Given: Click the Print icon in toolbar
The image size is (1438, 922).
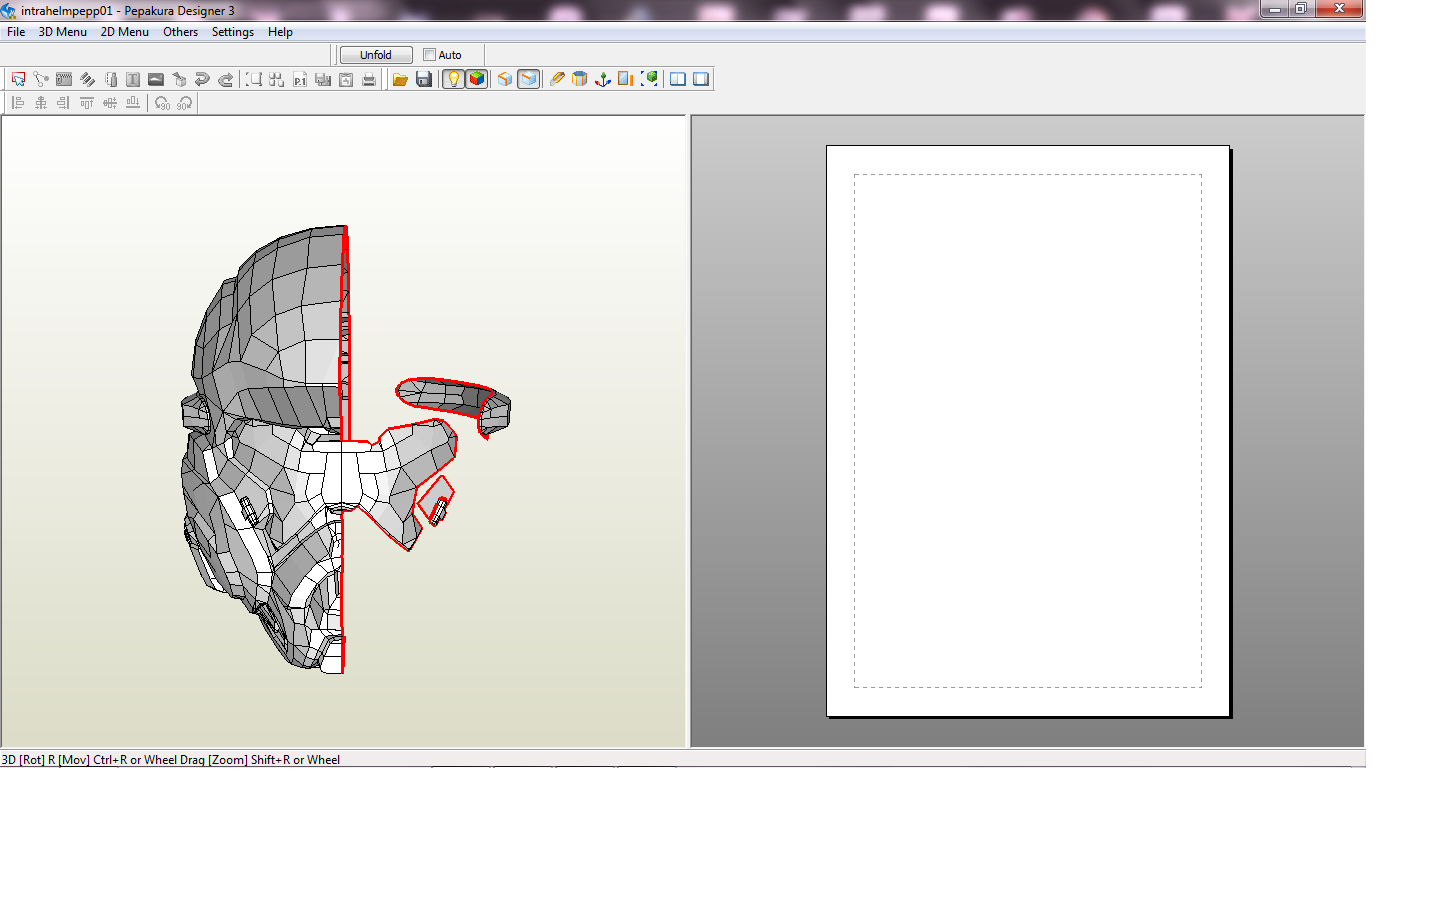Looking at the screenshot, I should (369, 79).
